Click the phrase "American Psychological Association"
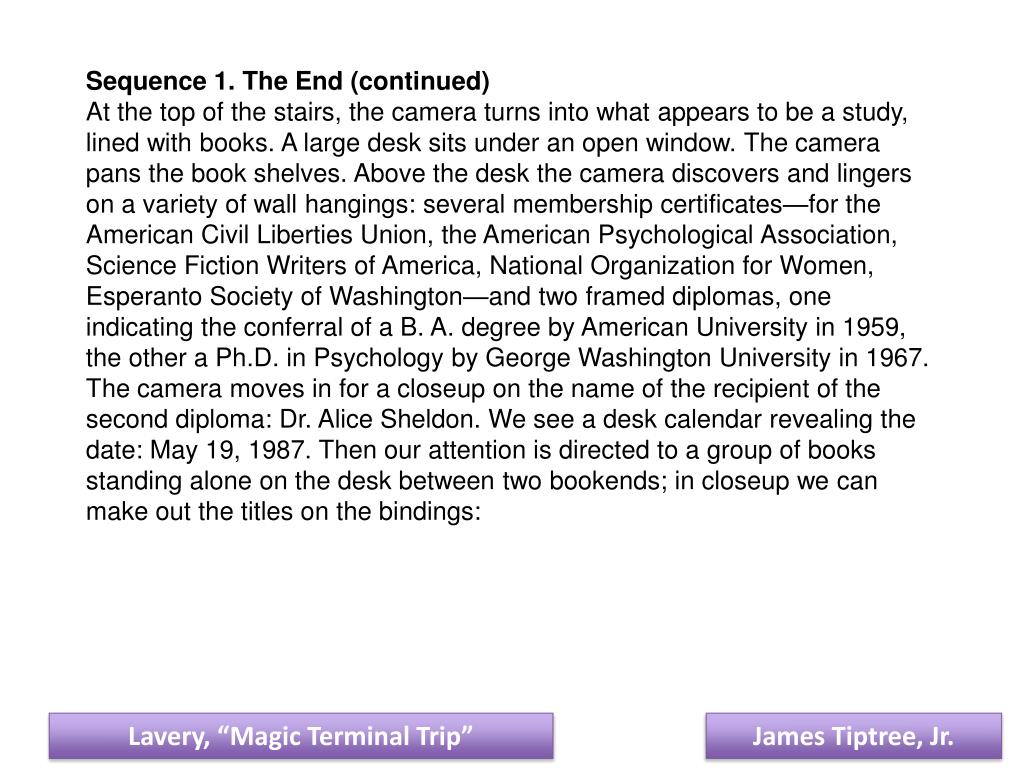Screen dimensions: 1024x768 [x=686, y=234]
